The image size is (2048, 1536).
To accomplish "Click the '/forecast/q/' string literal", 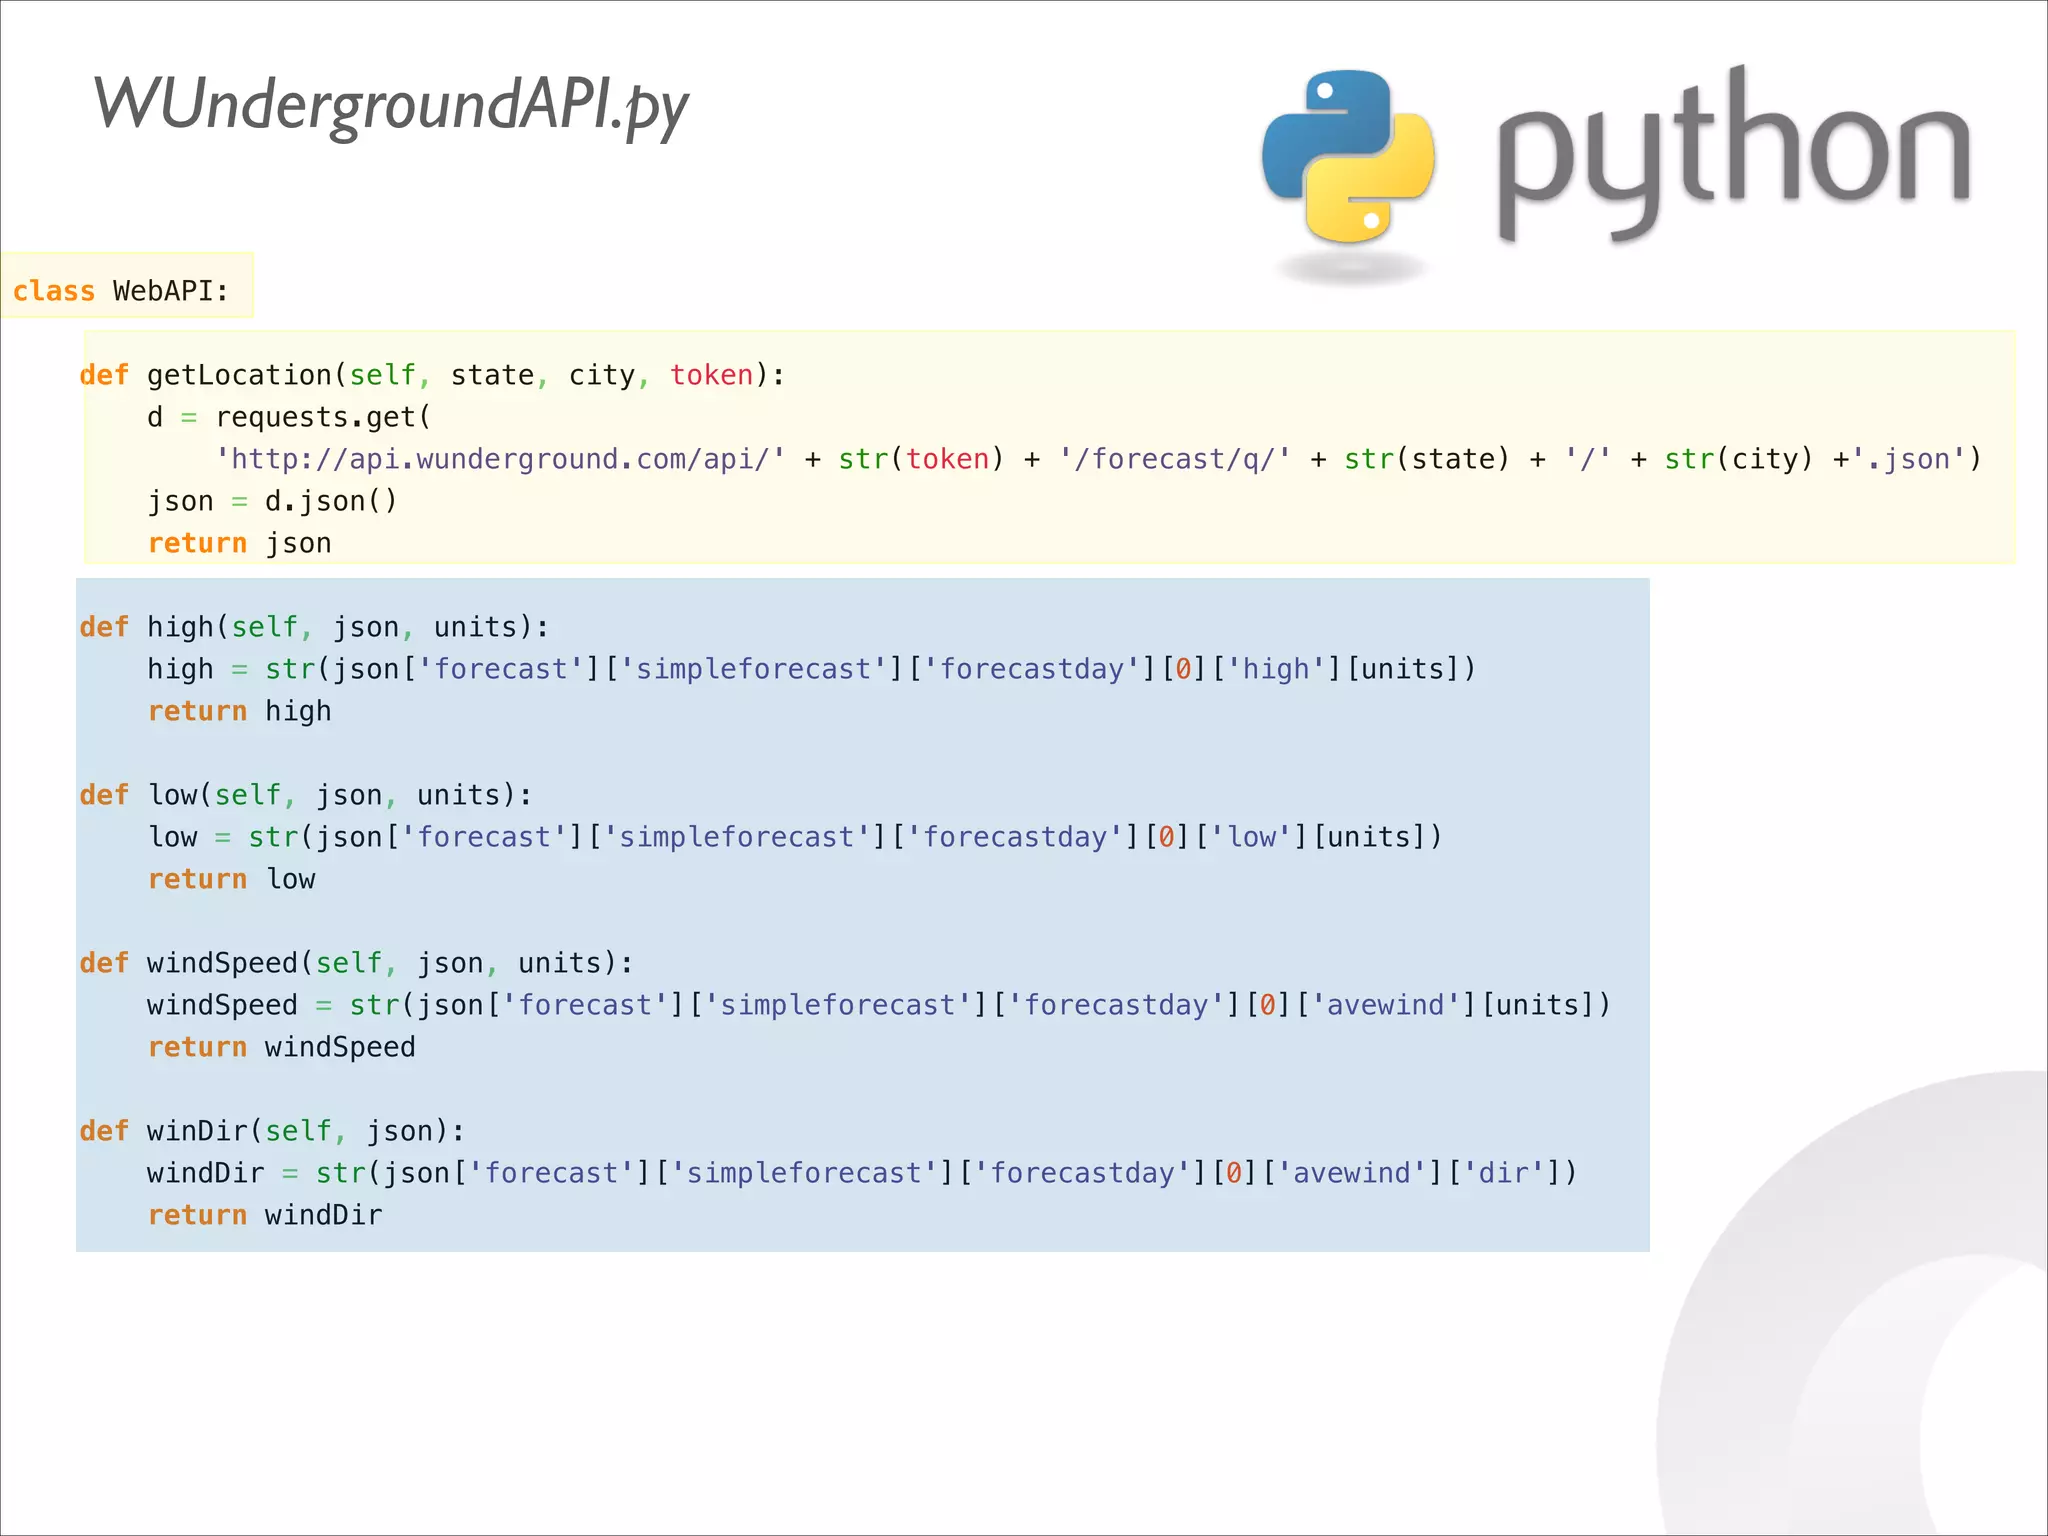I will pyautogui.click(x=1175, y=459).
